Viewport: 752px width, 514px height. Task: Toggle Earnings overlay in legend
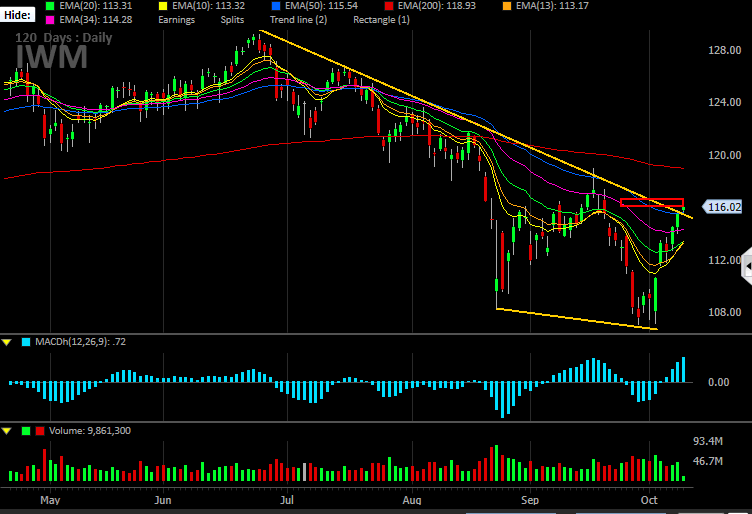click(176, 20)
